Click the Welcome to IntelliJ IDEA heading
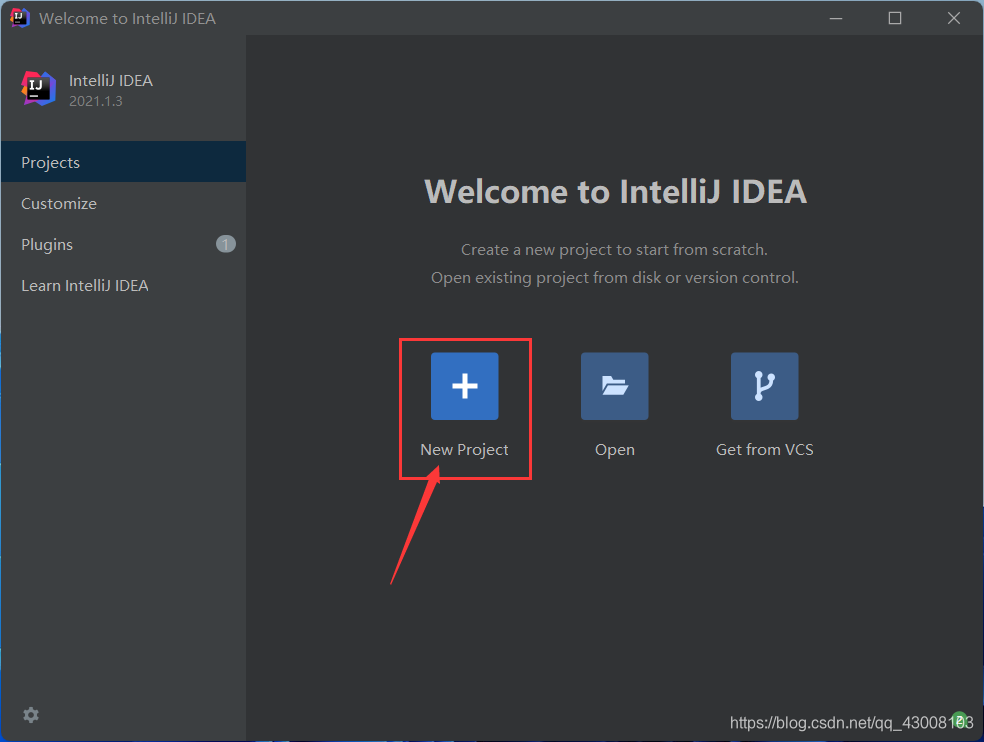The width and height of the screenshot is (984, 742). pyautogui.click(x=616, y=191)
